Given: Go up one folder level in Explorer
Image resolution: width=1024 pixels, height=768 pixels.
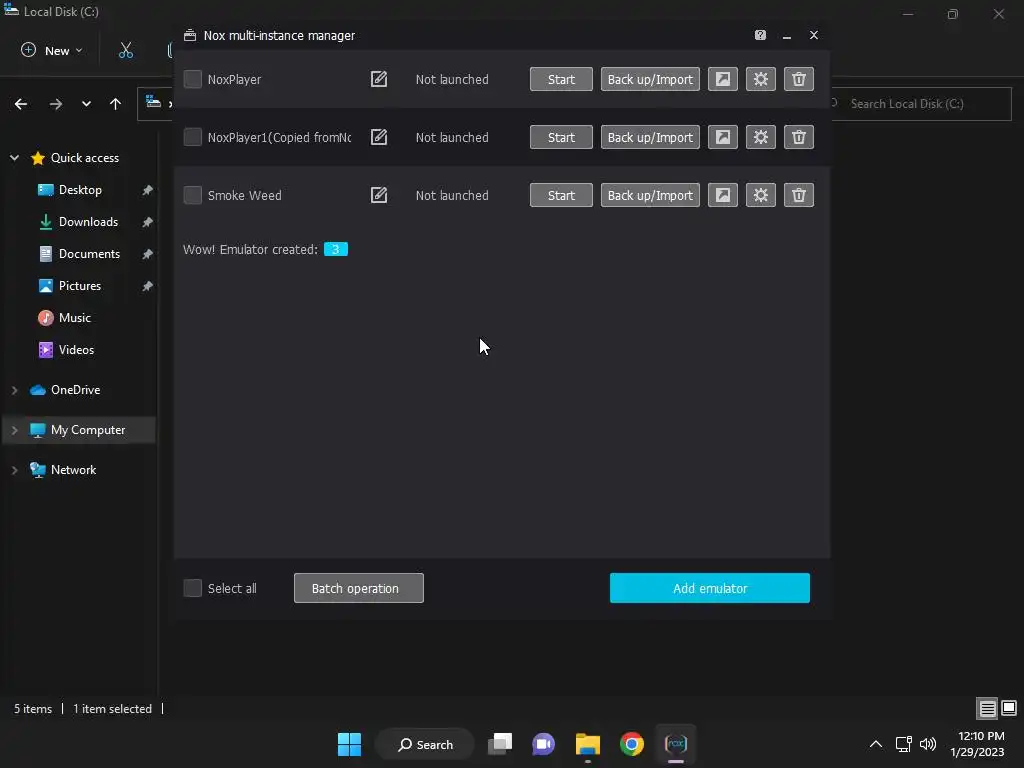Looking at the screenshot, I should point(116,104).
